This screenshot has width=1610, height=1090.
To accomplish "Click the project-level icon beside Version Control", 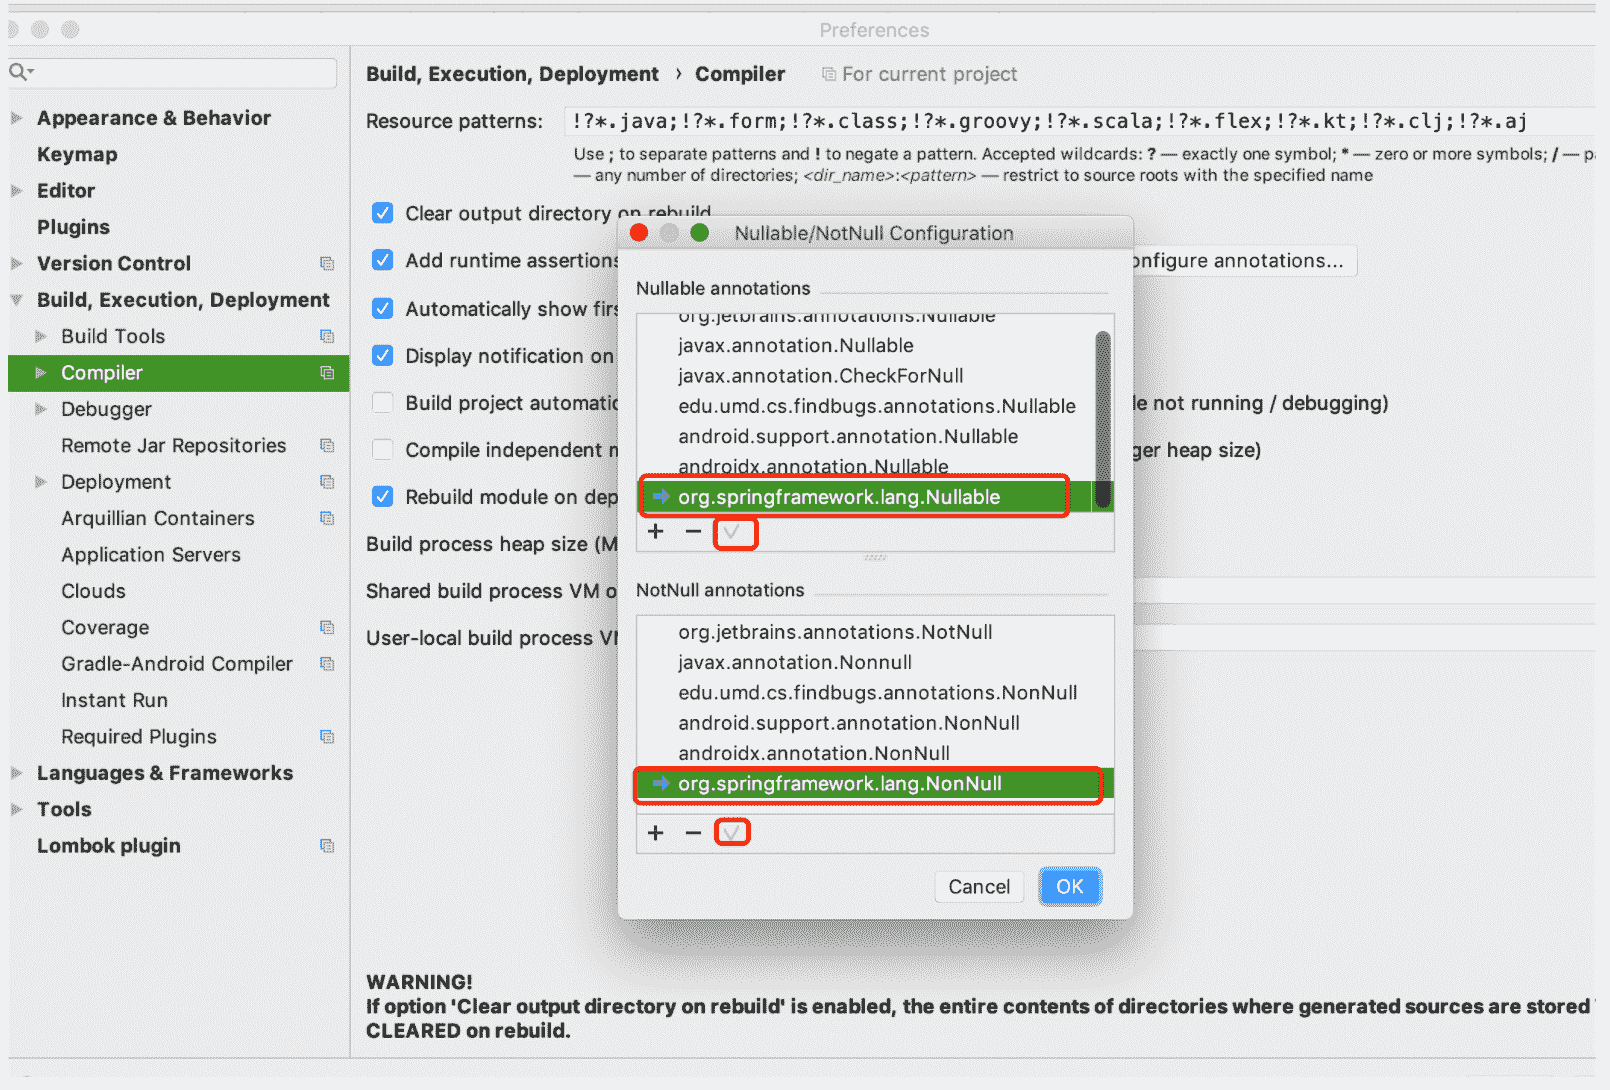I will [x=327, y=264].
